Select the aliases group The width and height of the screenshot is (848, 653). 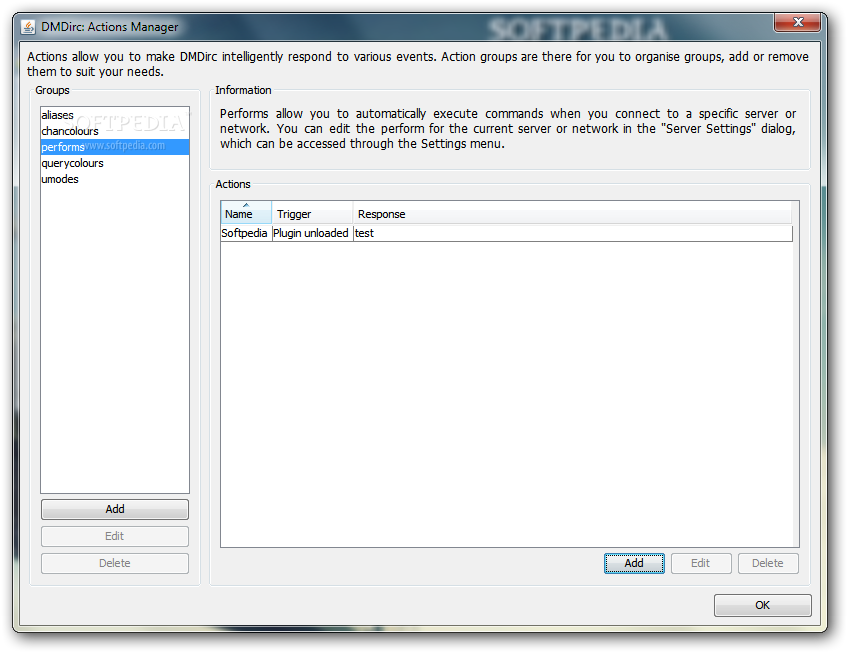115,115
